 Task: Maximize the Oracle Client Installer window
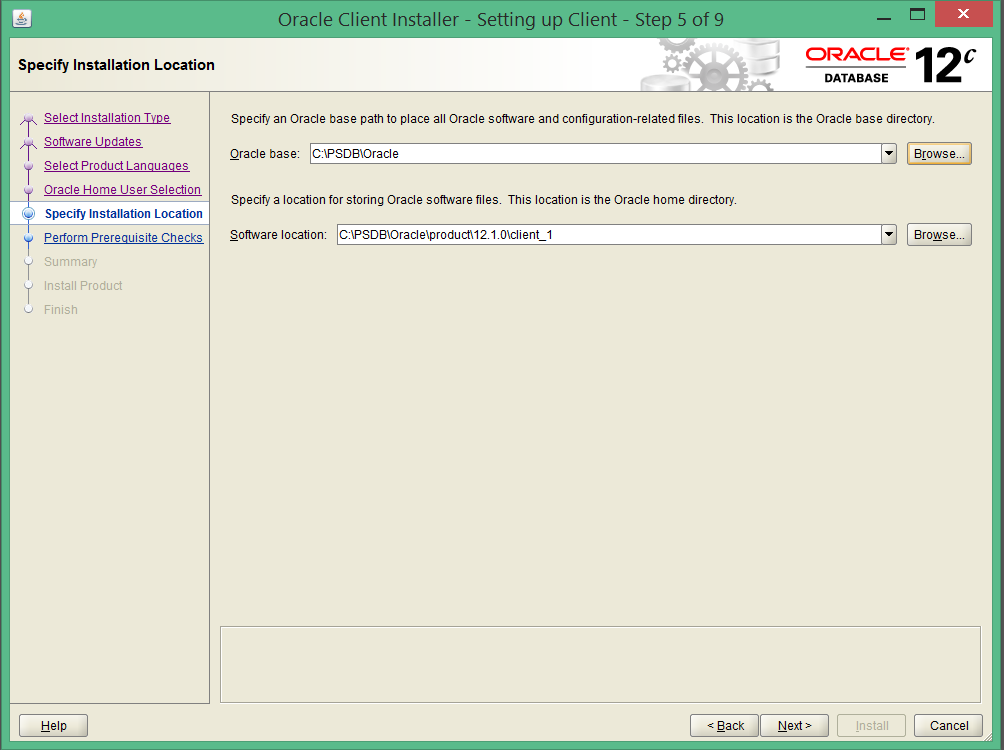918,14
